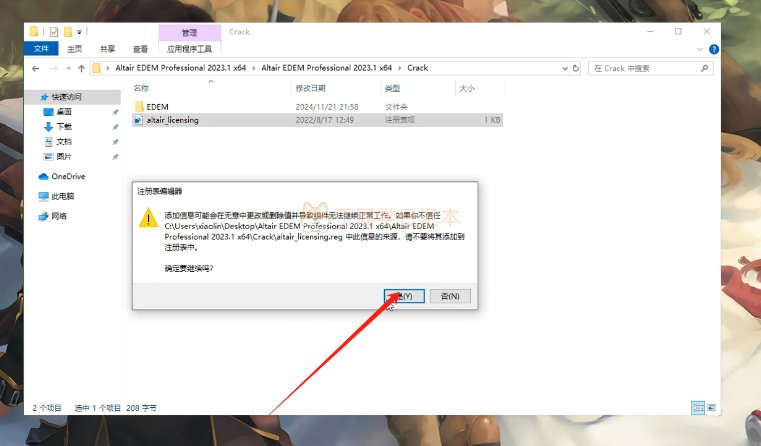Open 图片 in the sidebar
Viewport: 761px width, 446px height.
[64, 156]
